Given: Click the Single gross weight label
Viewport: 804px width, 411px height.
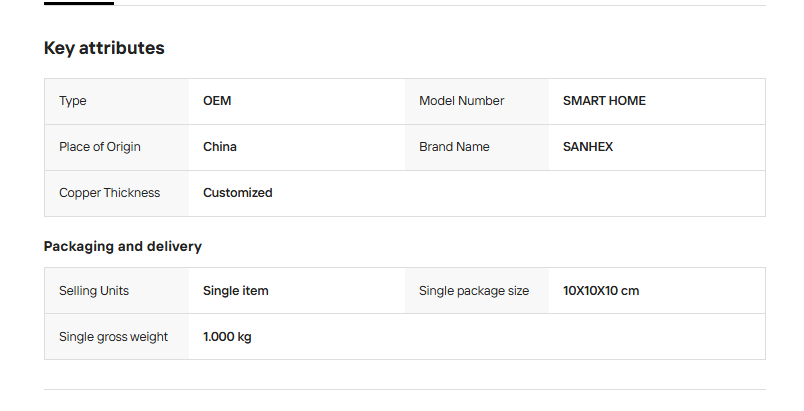Looking at the screenshot, I should [x=113, y=337].
